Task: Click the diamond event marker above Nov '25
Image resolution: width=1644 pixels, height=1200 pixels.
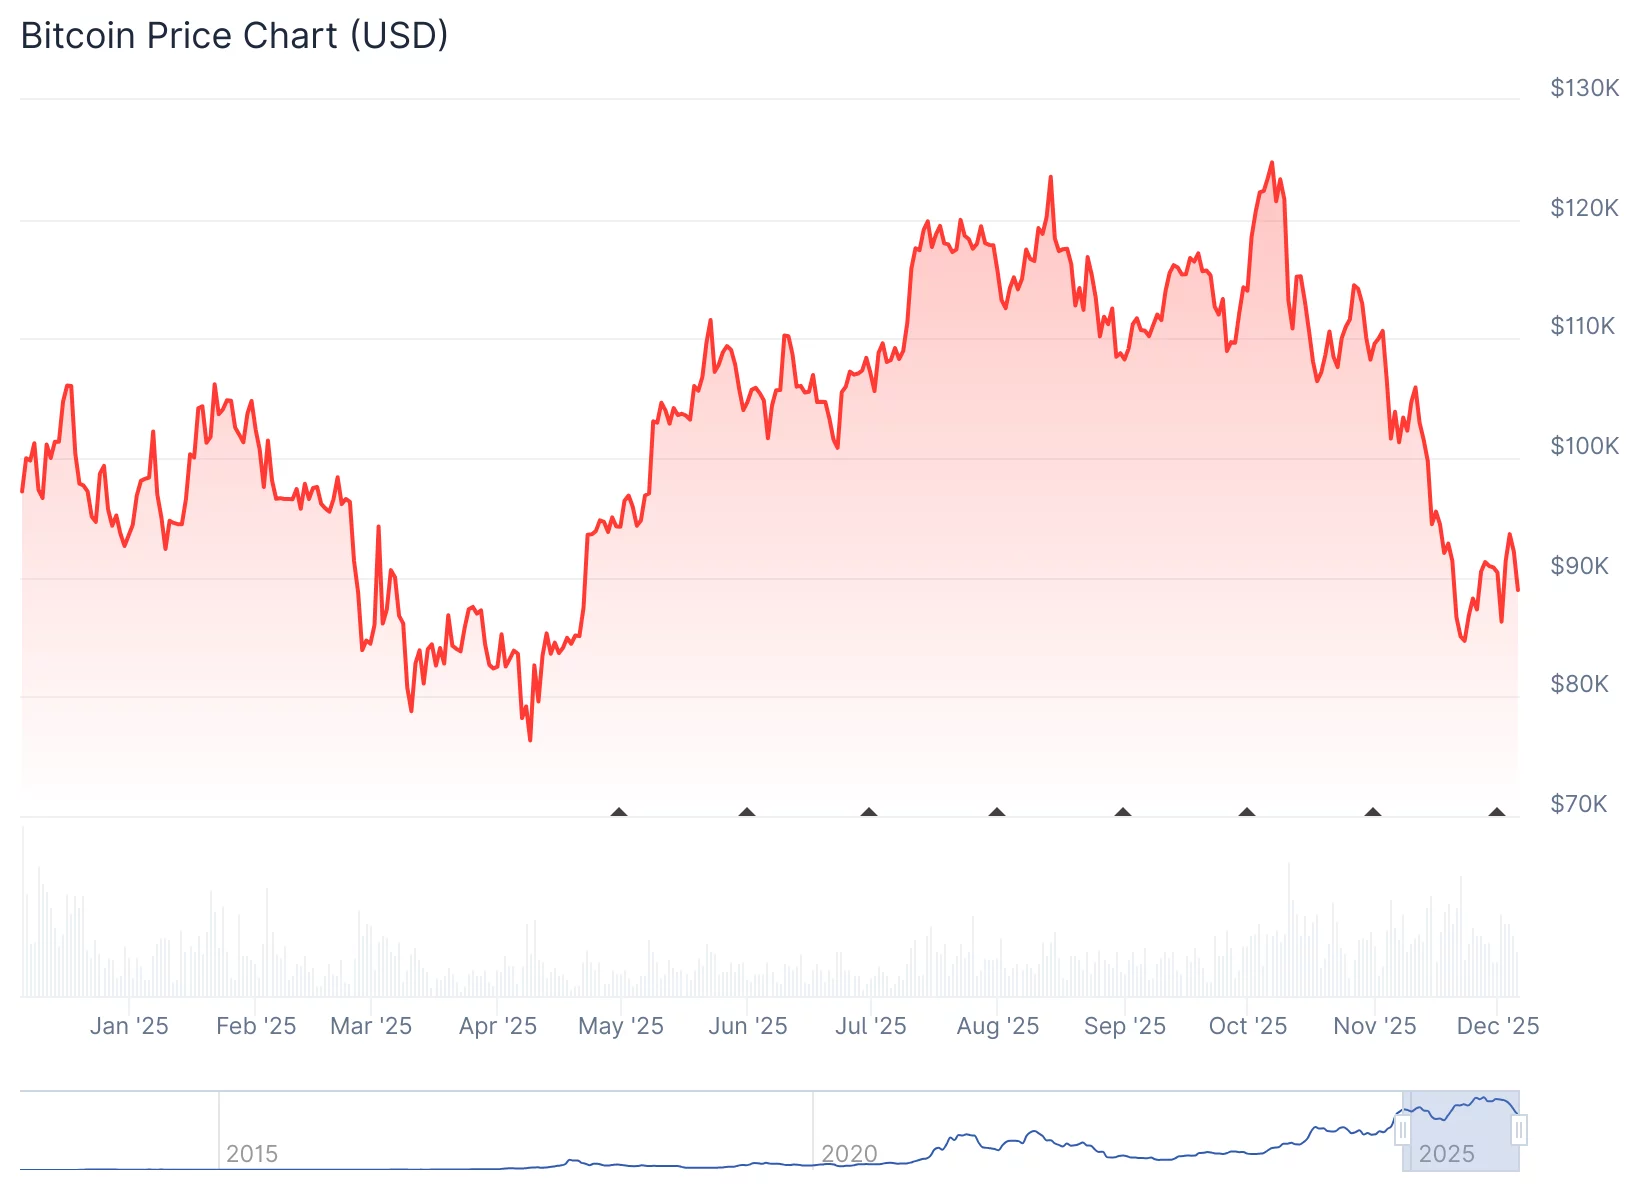Action: (1373, 812)
